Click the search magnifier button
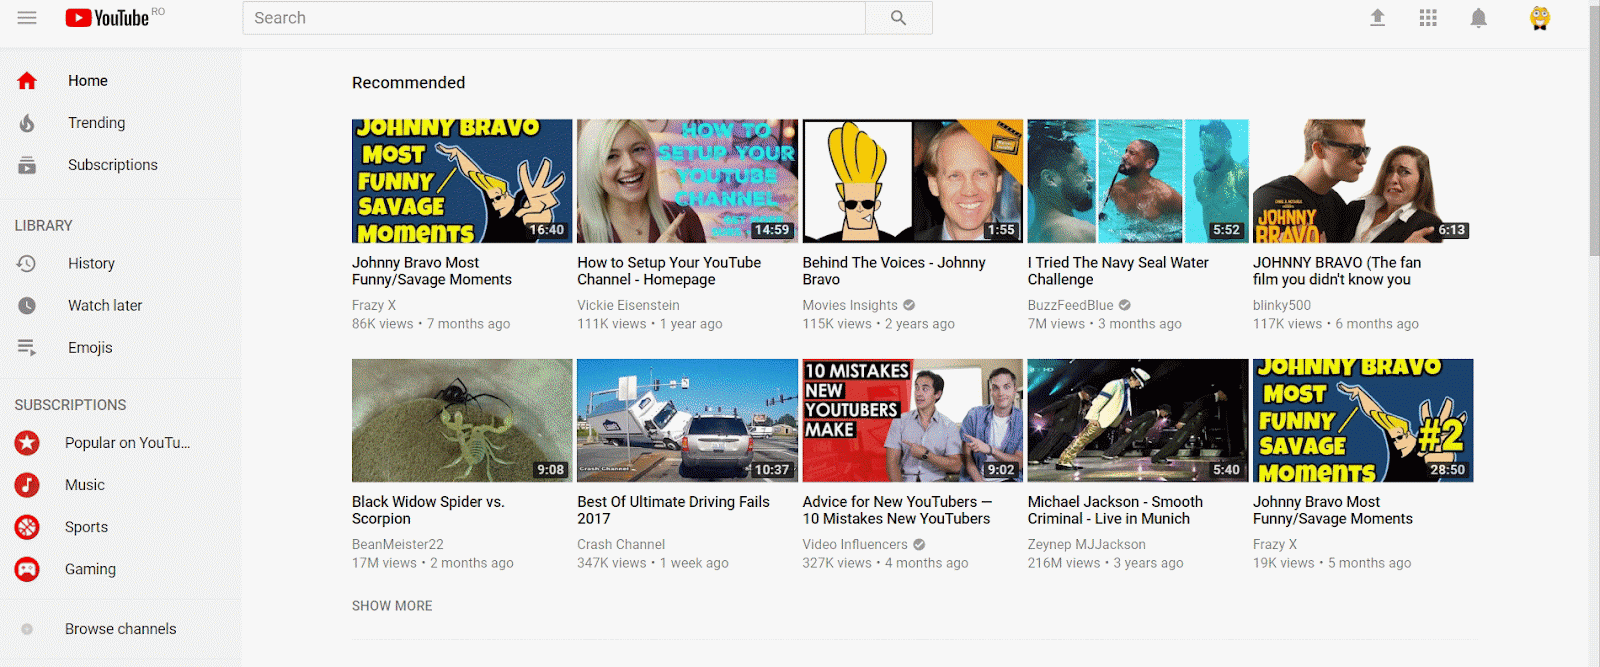 (898, 18)
